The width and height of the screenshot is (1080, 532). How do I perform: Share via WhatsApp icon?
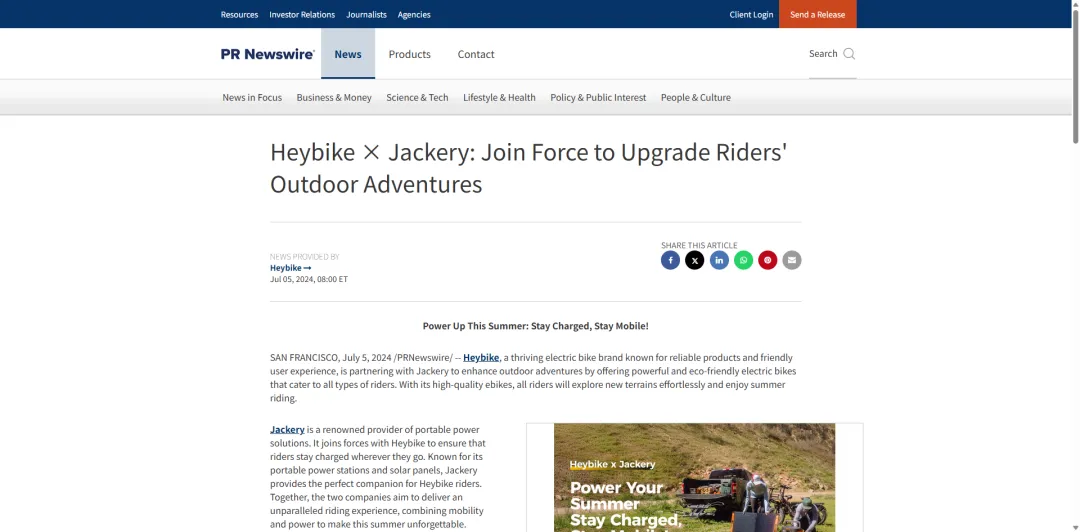tap(743, 260)
